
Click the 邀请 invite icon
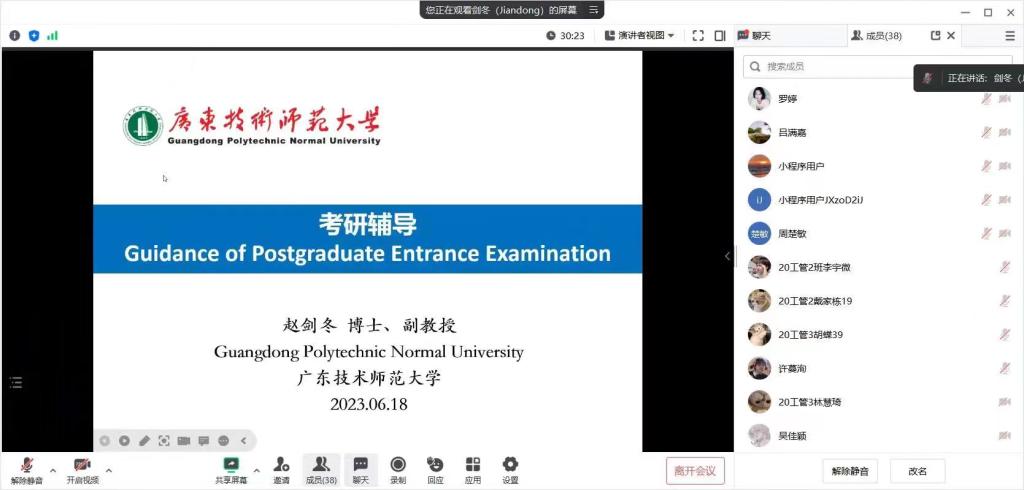point(282,469)
